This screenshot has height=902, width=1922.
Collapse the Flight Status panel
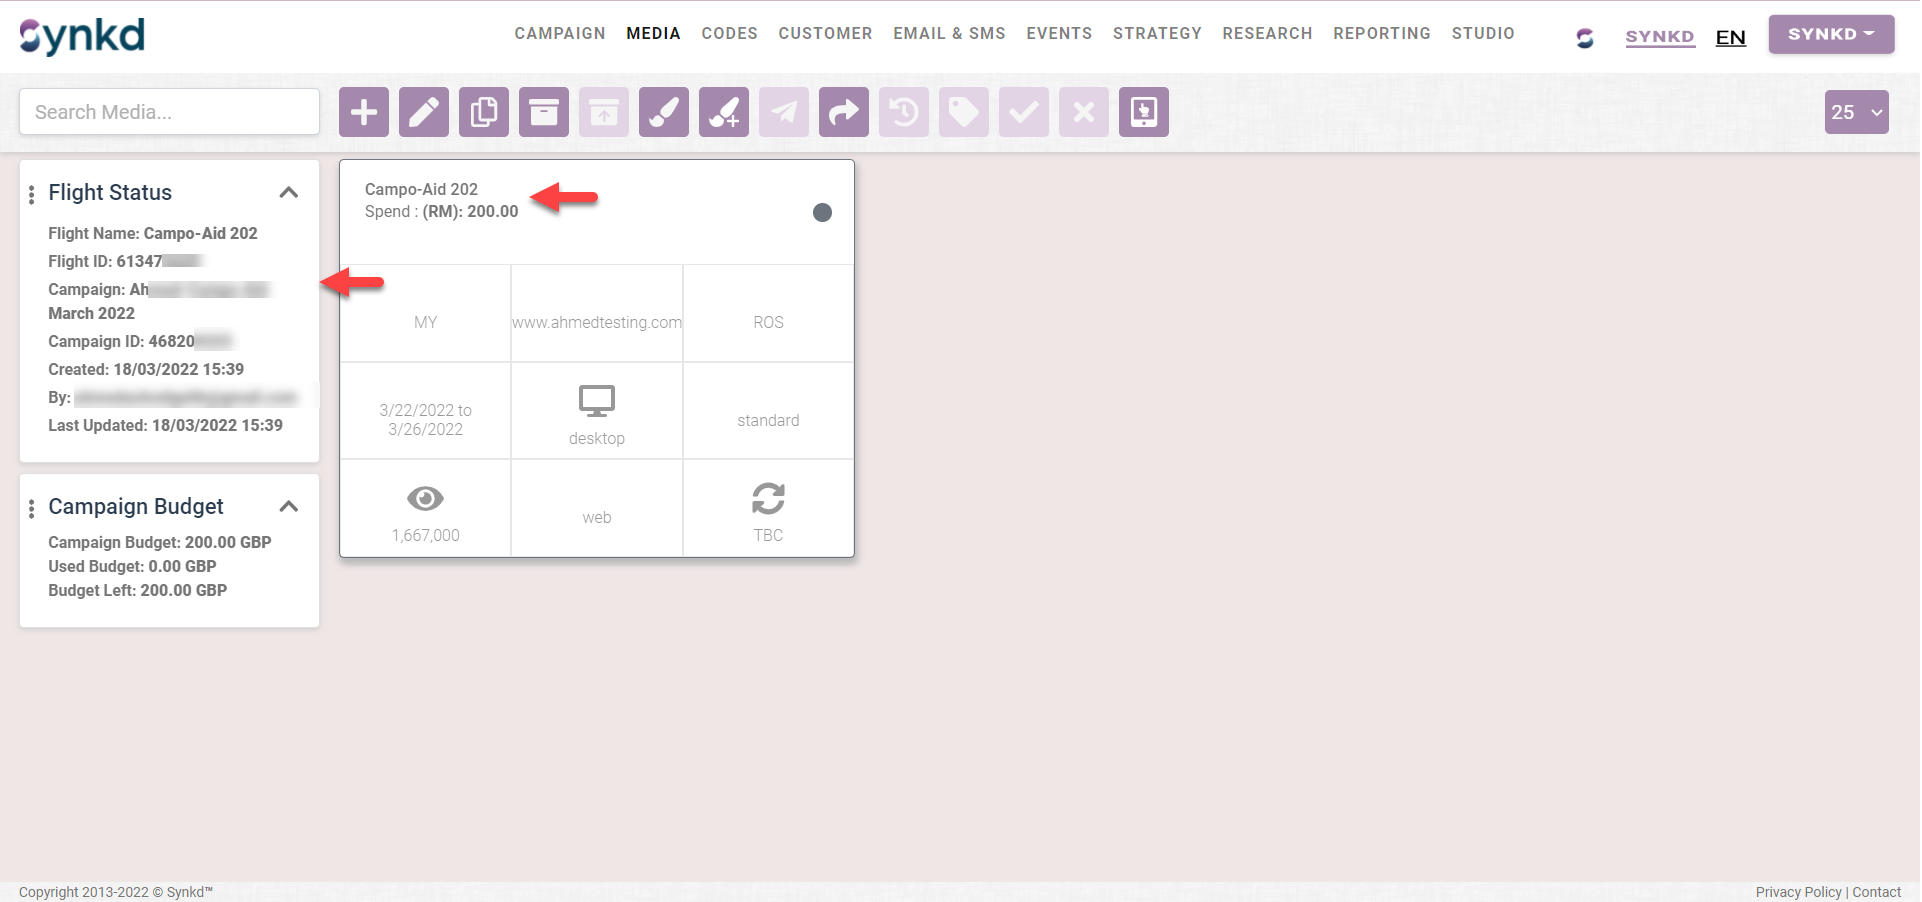click(x=289, y=192)
